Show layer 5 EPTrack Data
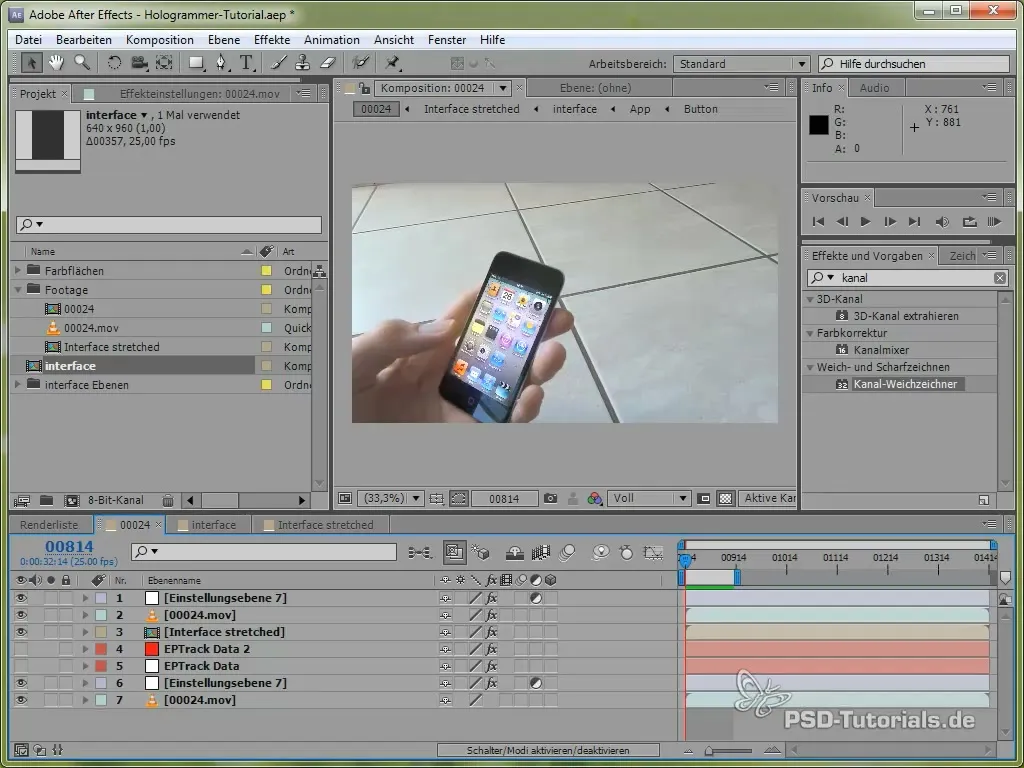The width and height of the screenshot is (1024, 768). [21, 665]
